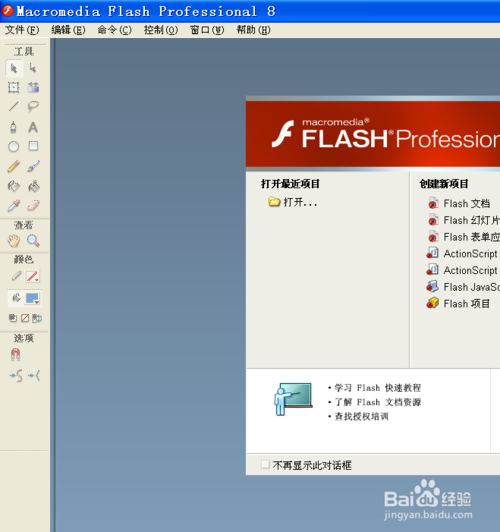This screenshot has height=532, width=500.
Task: Create a new Flash JavaScript file
Action: coord(463,287)
